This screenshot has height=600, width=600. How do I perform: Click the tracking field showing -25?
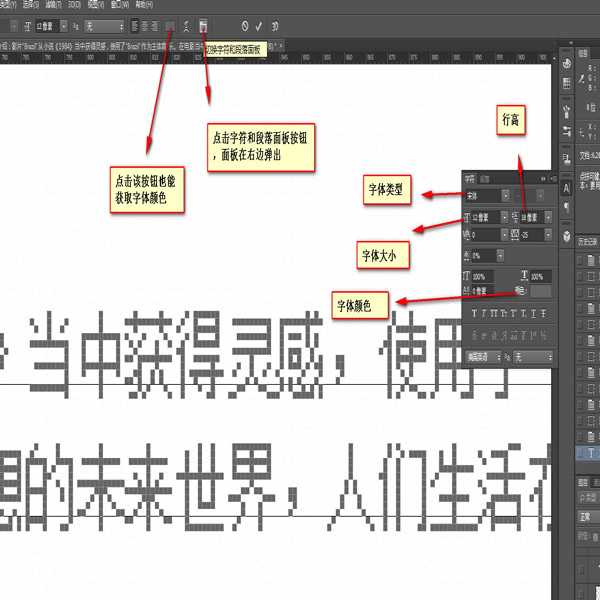[532, 234]
